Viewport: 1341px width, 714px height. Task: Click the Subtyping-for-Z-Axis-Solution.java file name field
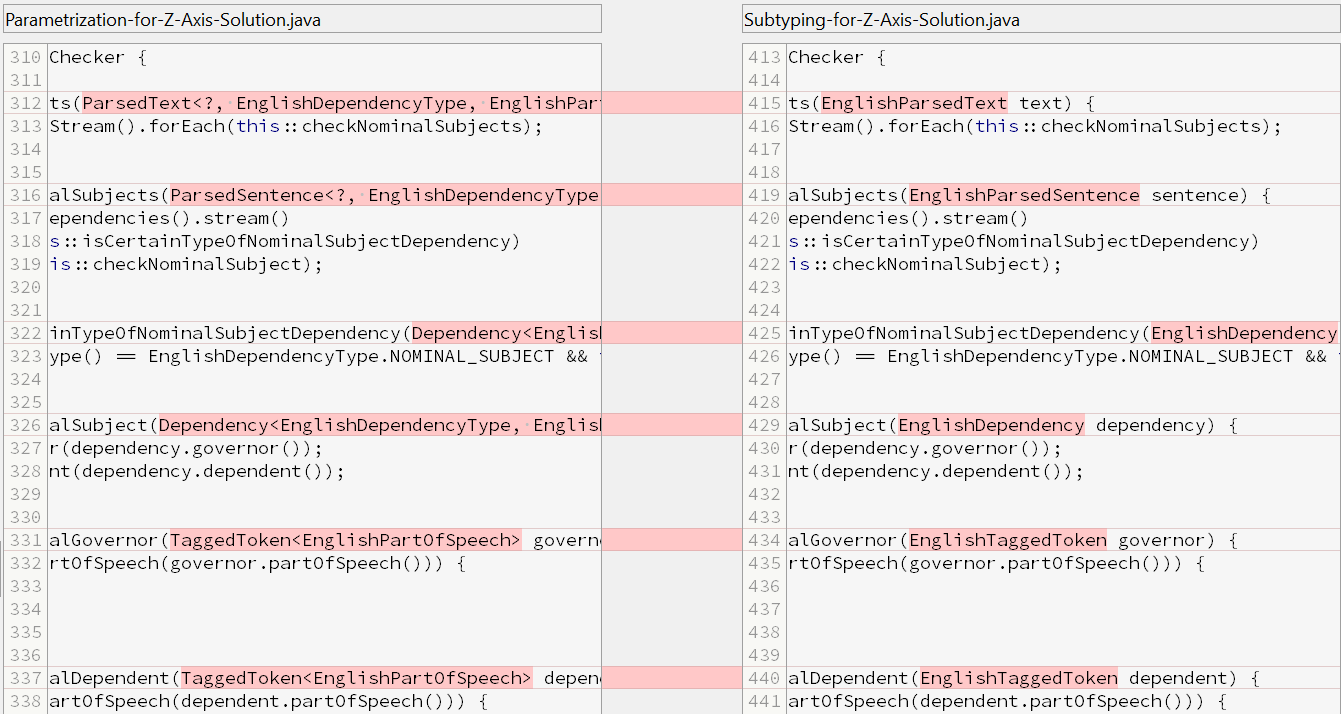click(x=1040, y=19)
